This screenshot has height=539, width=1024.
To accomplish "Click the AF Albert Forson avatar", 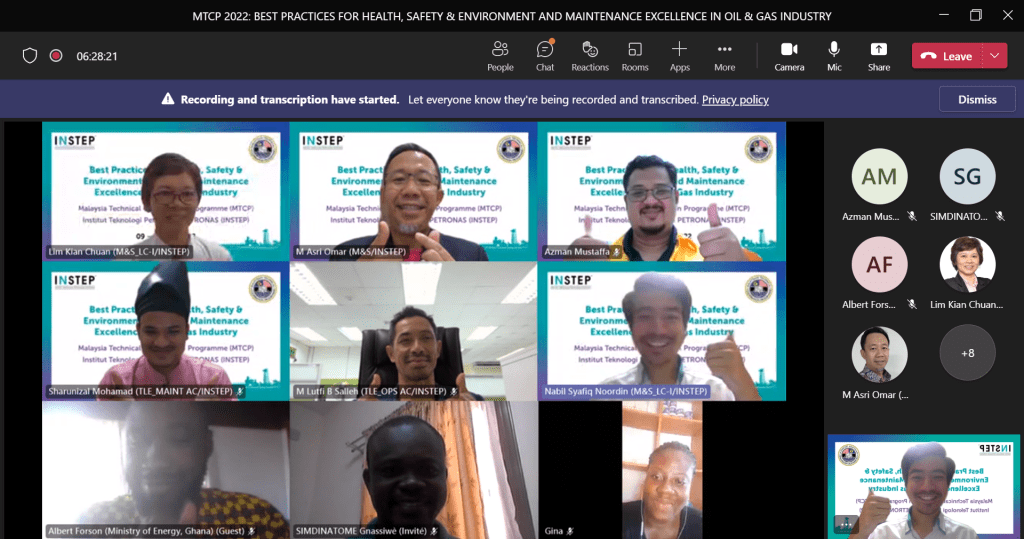I will tap(879, 265).
